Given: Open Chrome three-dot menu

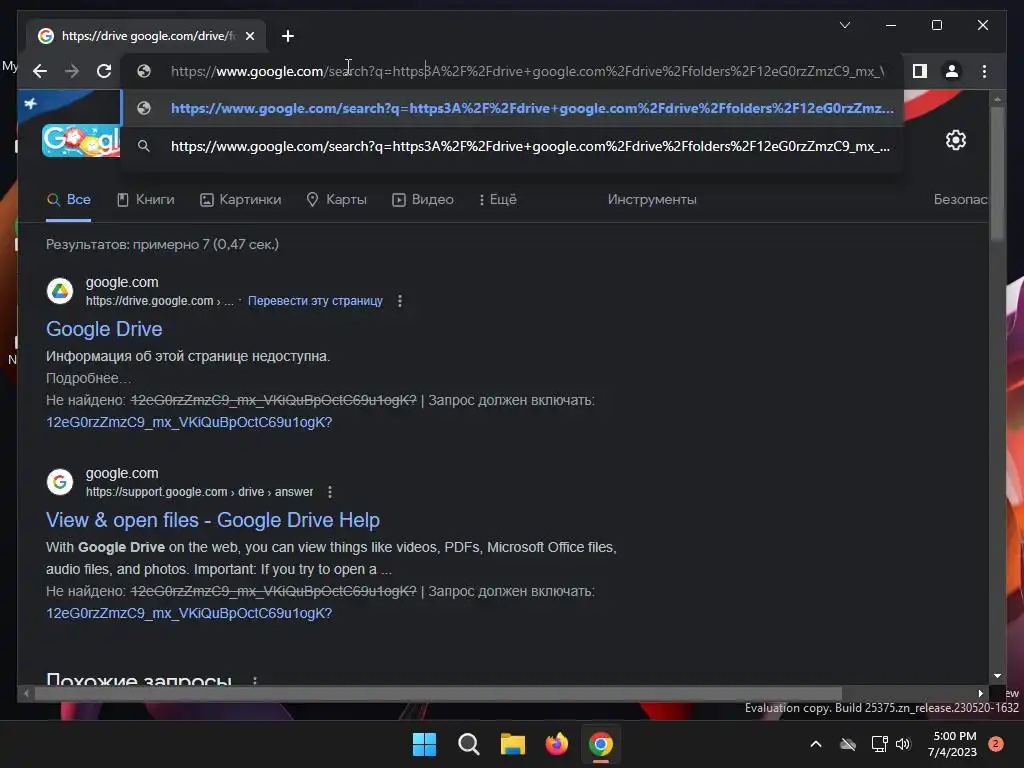Looking at the screenshot, I should click(x=984, y=71).
